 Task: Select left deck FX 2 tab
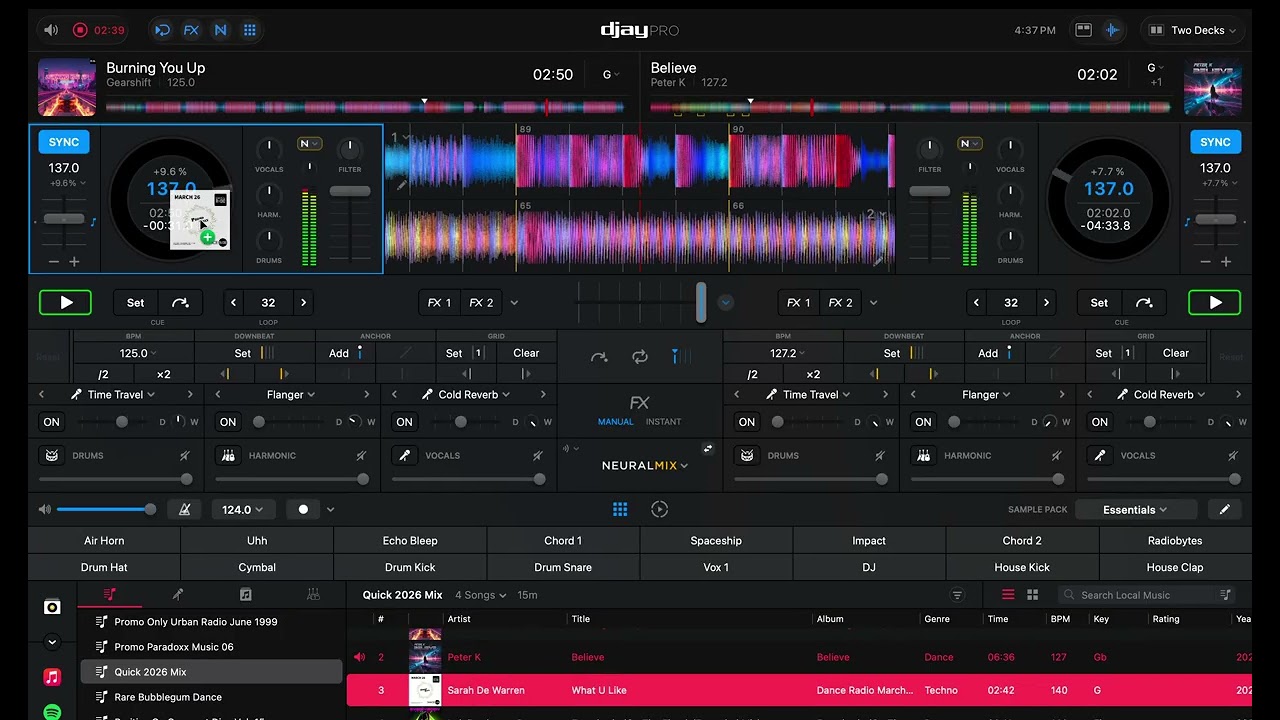[x=481, y=302]
